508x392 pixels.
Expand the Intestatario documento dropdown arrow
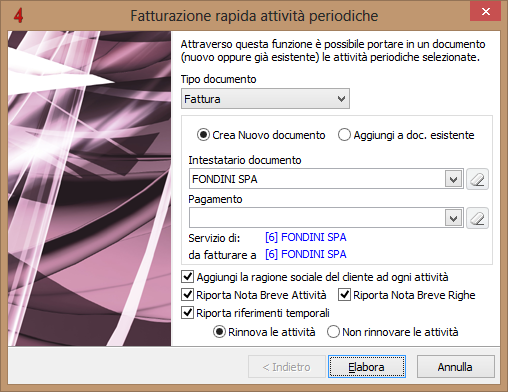tap(454, 179)
